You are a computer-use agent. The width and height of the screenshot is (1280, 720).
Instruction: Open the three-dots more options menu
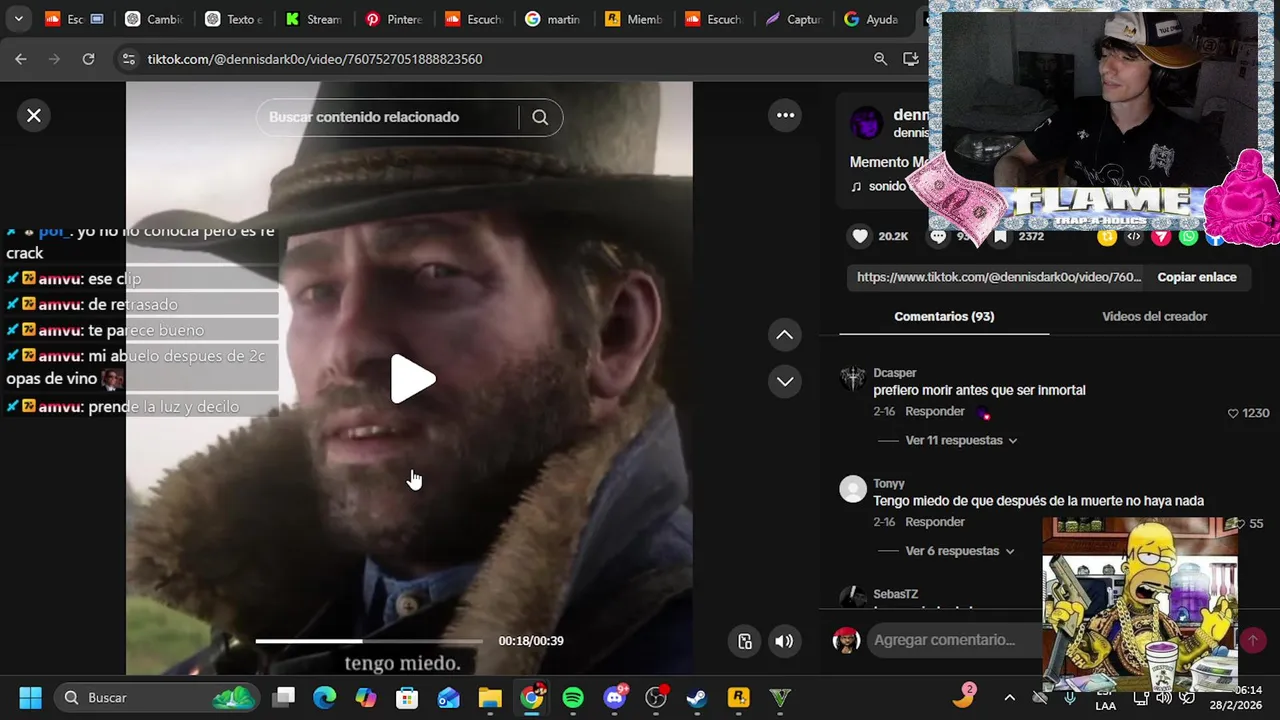[x=785, y=116]
